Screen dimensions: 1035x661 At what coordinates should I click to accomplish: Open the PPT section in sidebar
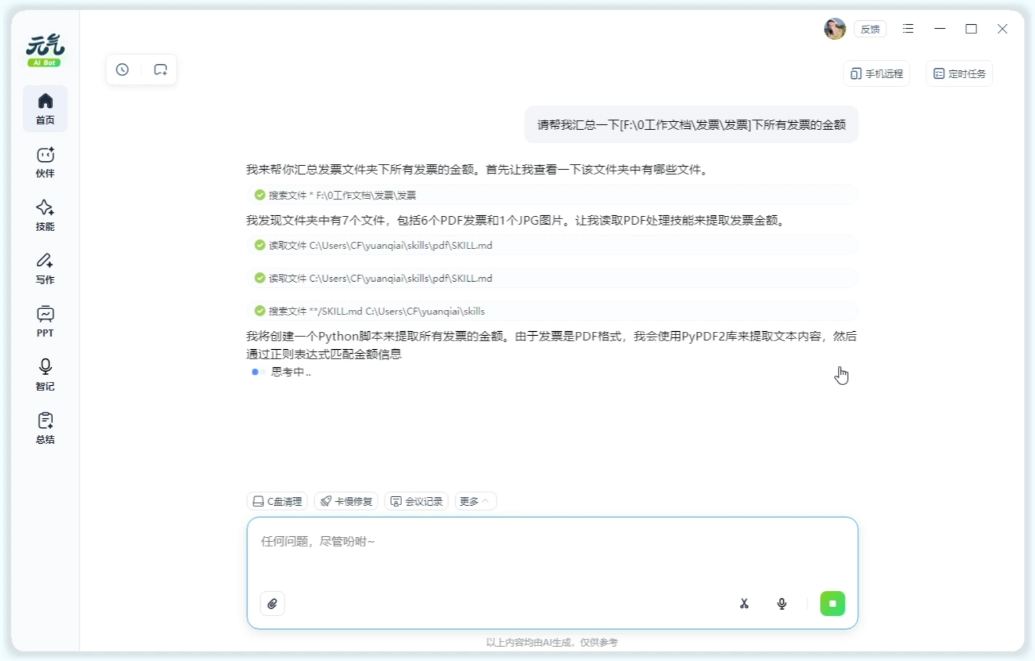[45, 322]
